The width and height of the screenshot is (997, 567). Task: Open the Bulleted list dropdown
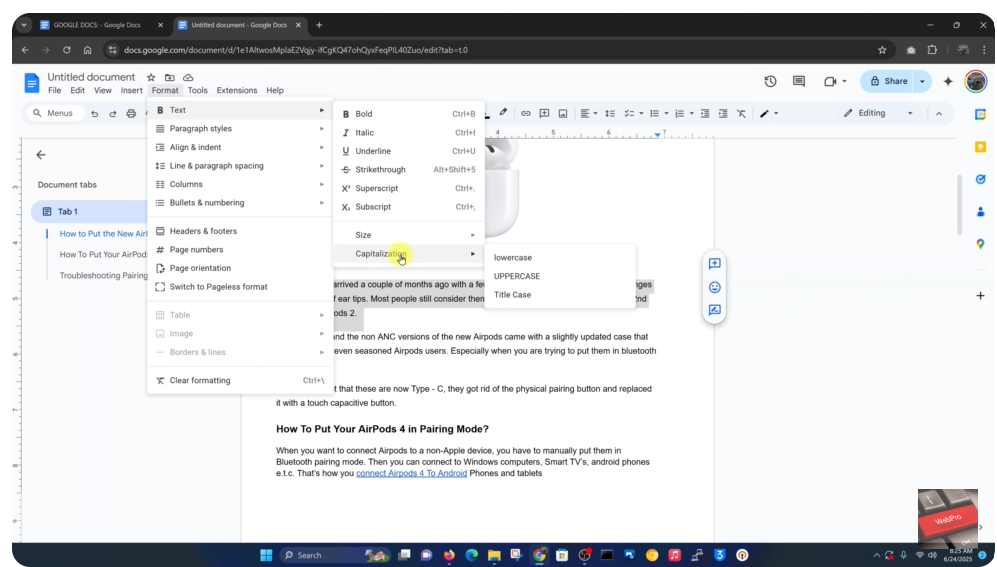tap(666, 114)
